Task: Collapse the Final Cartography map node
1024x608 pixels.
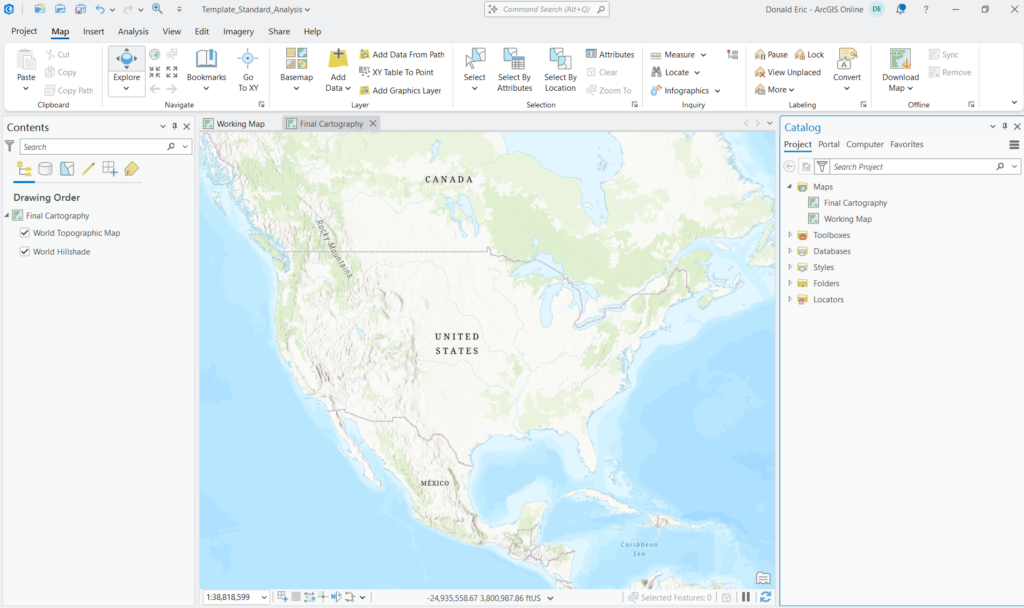Action: pos(8,215)
